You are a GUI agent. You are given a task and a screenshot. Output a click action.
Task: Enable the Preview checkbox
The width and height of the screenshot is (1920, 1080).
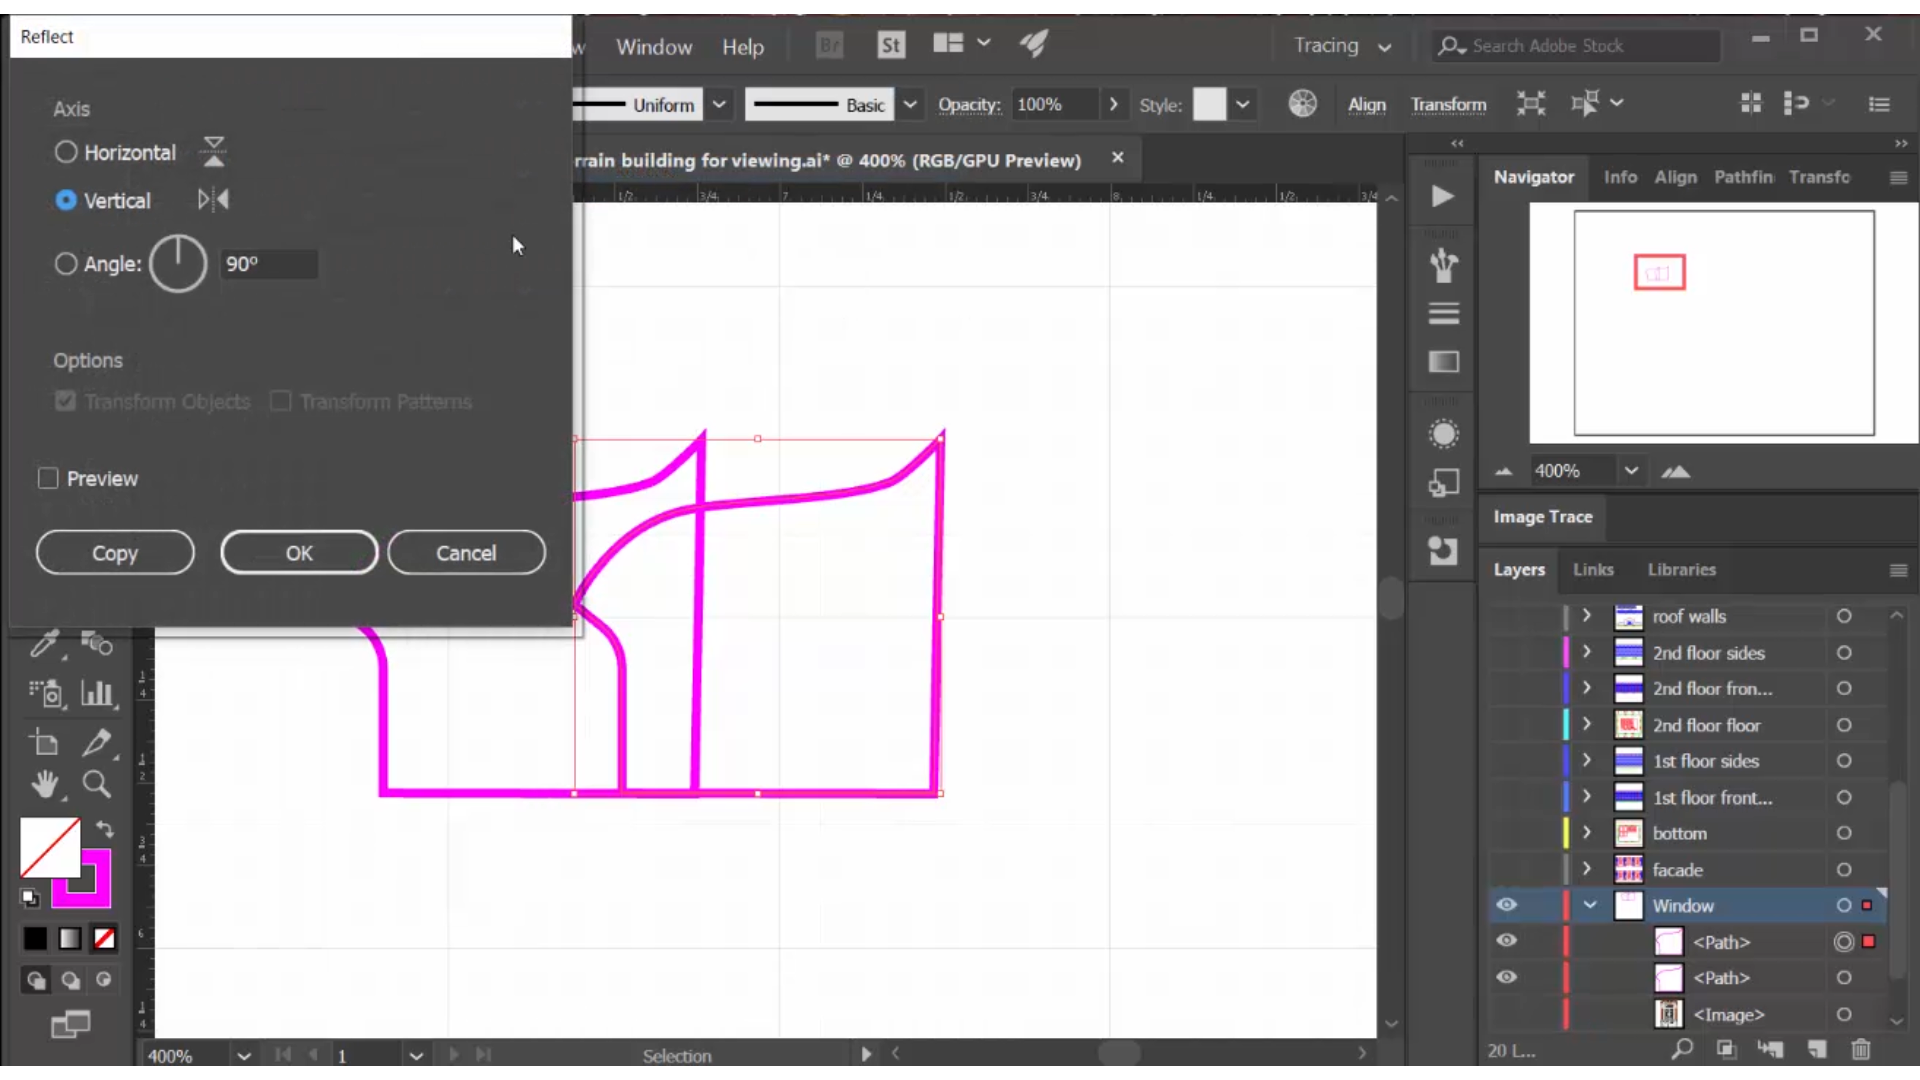coord(46,479)
